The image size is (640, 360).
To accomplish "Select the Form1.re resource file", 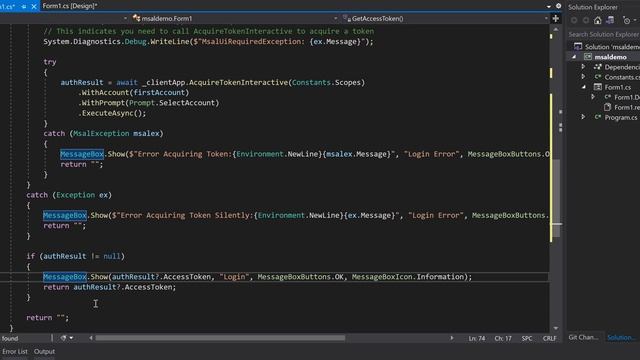I will pos(627,107).
